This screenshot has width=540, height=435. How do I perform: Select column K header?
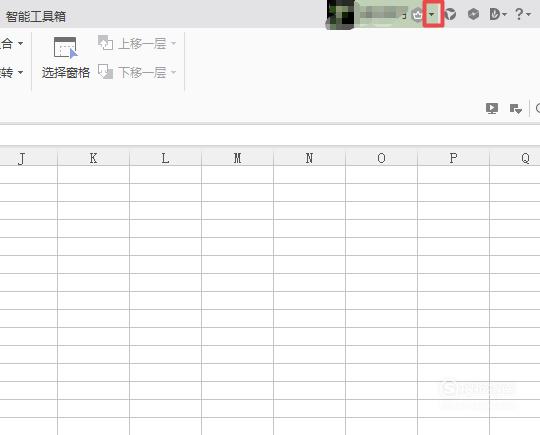coord(93,158)
